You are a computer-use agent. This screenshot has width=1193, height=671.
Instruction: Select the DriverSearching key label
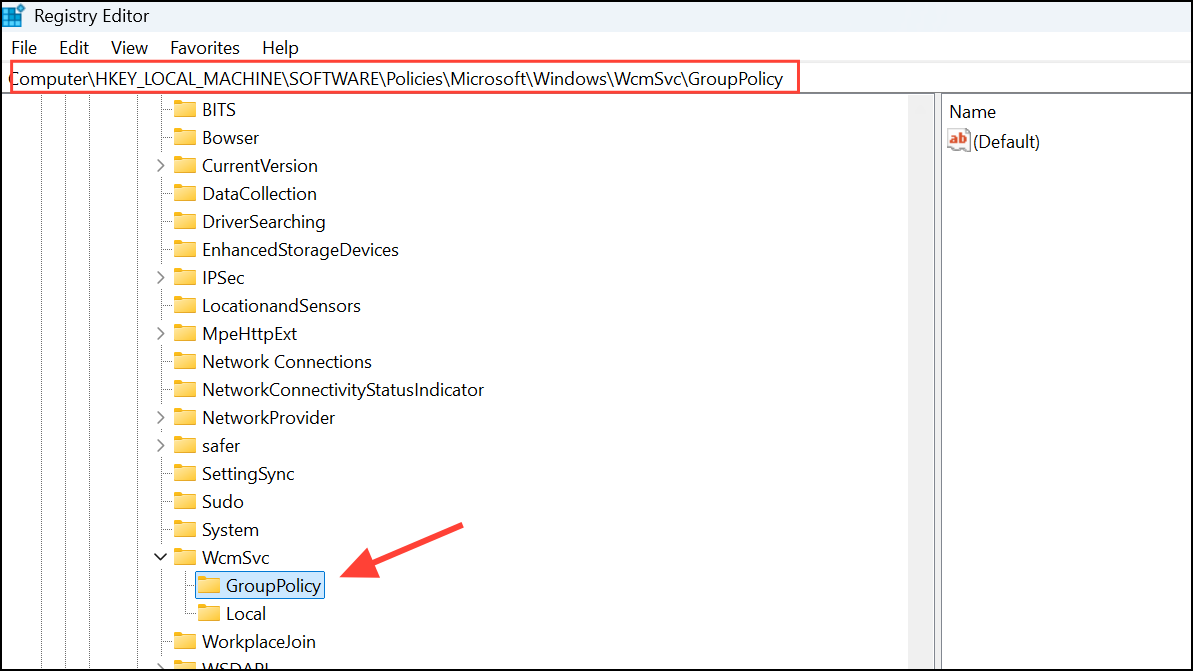point(263,221)
